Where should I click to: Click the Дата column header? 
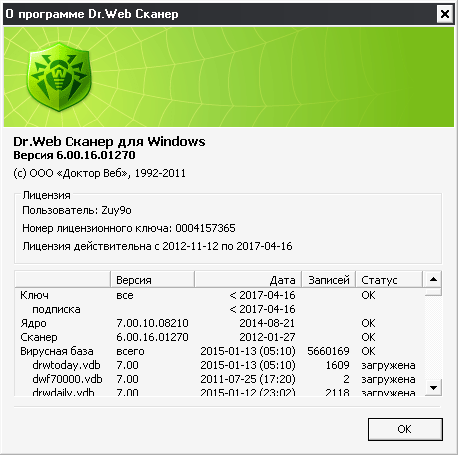point(248,280)
